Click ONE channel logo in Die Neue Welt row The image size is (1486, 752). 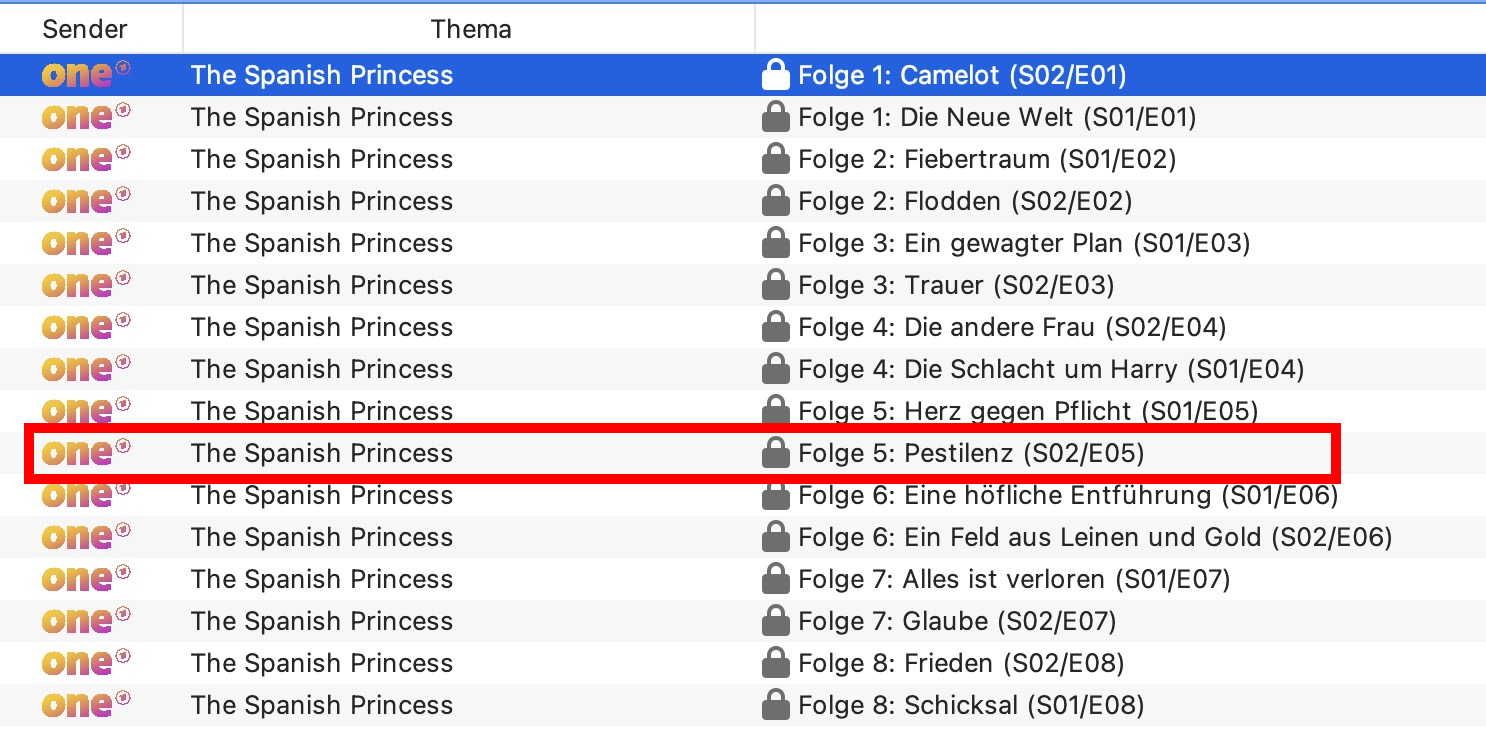(86, 117)
